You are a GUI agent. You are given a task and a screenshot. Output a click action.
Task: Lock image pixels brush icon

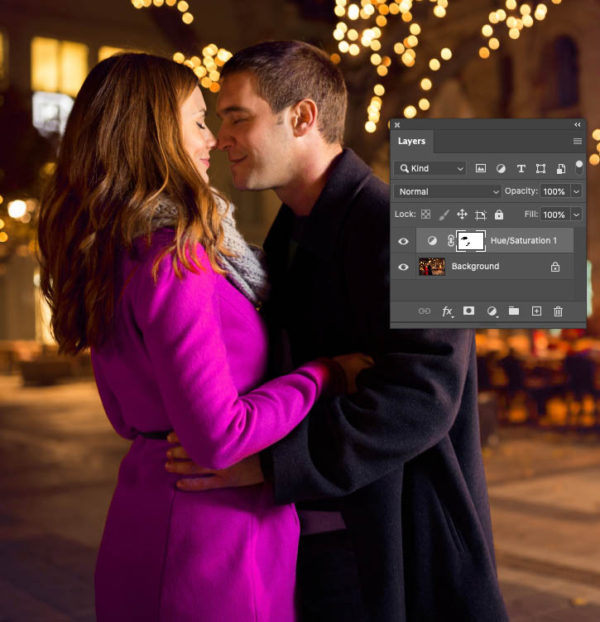tap(444, 215)
